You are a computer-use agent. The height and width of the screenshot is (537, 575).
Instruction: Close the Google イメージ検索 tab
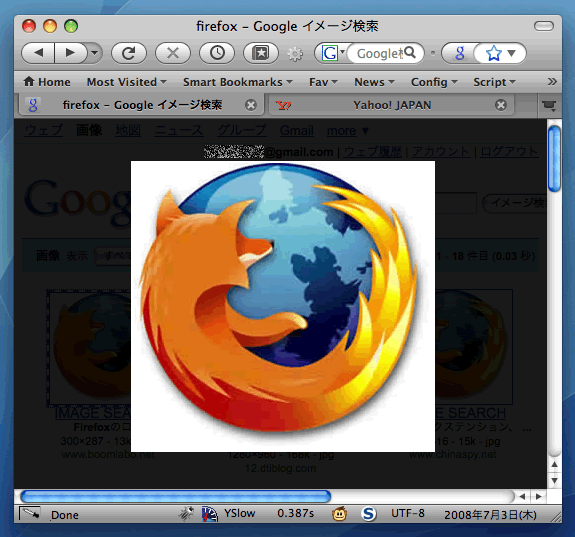(x=251, y=105)
